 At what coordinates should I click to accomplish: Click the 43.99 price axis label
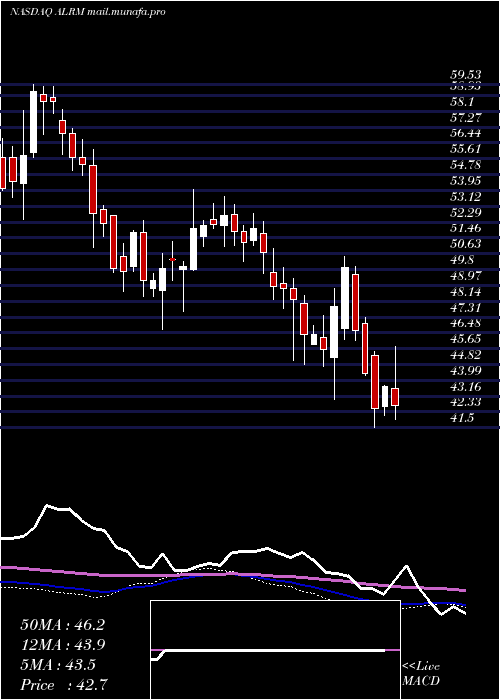click(466, 370)
